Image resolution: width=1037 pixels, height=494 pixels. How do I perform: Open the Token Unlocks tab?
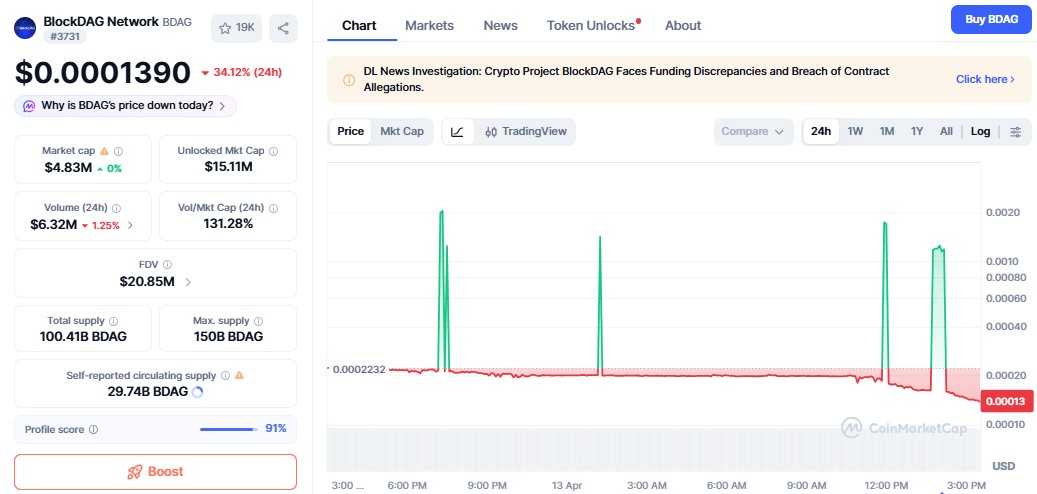(593, 26)
